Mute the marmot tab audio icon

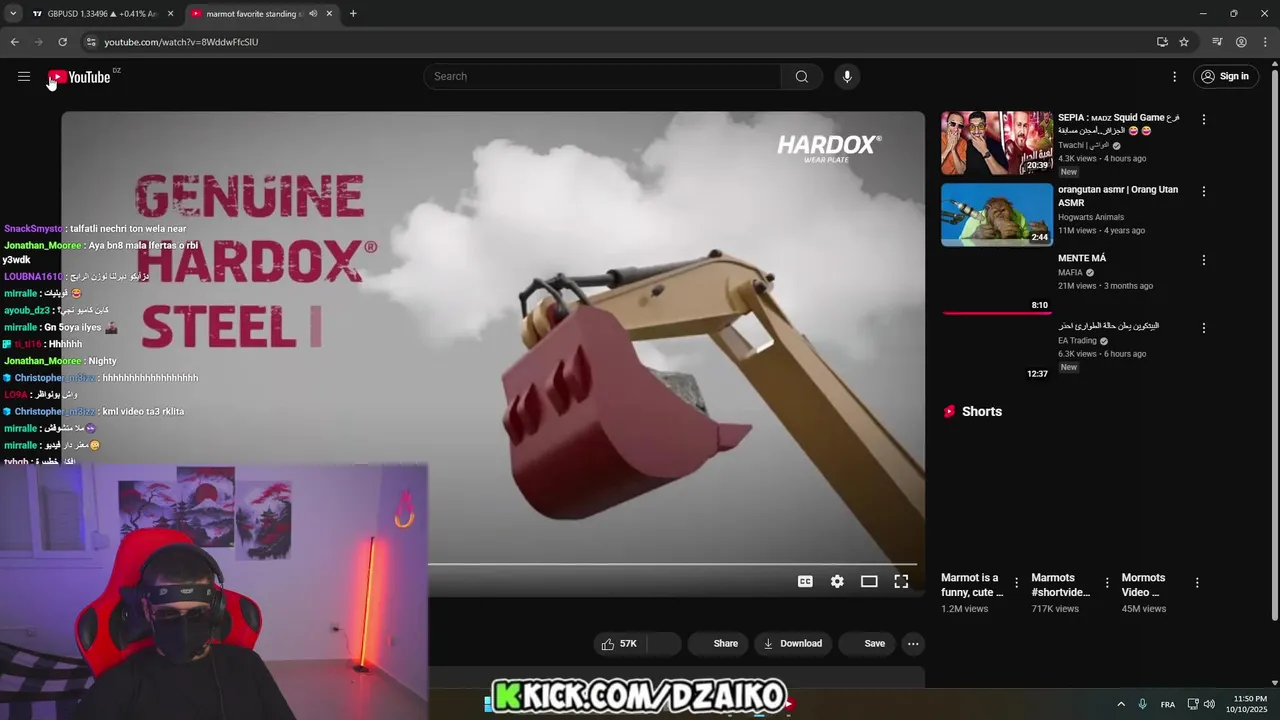point(313,14)
